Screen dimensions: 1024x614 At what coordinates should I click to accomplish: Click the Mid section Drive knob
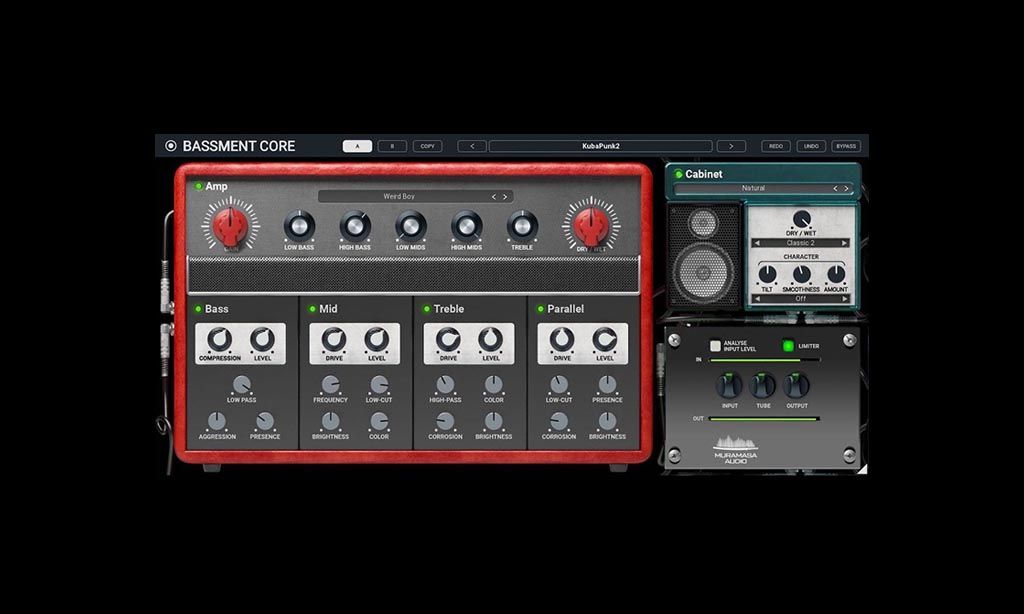click(334, 340)
